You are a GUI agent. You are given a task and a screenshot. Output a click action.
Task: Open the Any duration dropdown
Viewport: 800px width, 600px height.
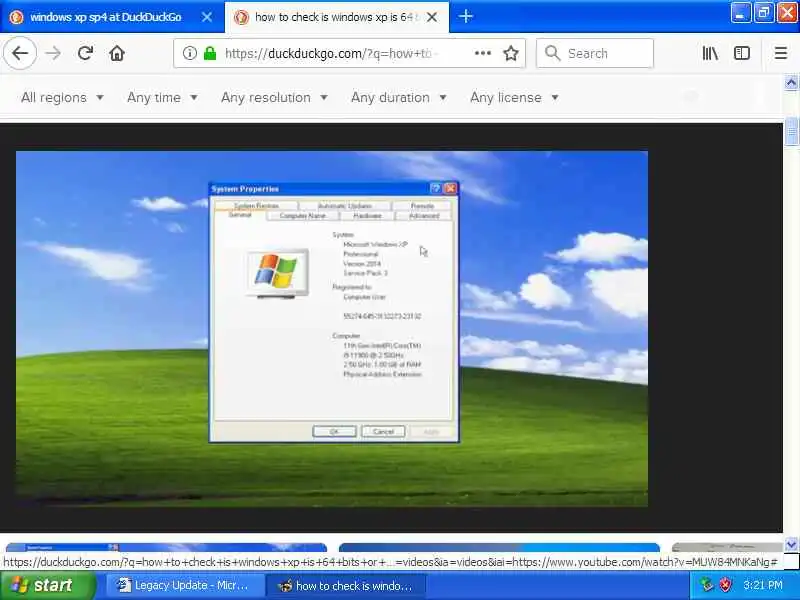(399, 97)
